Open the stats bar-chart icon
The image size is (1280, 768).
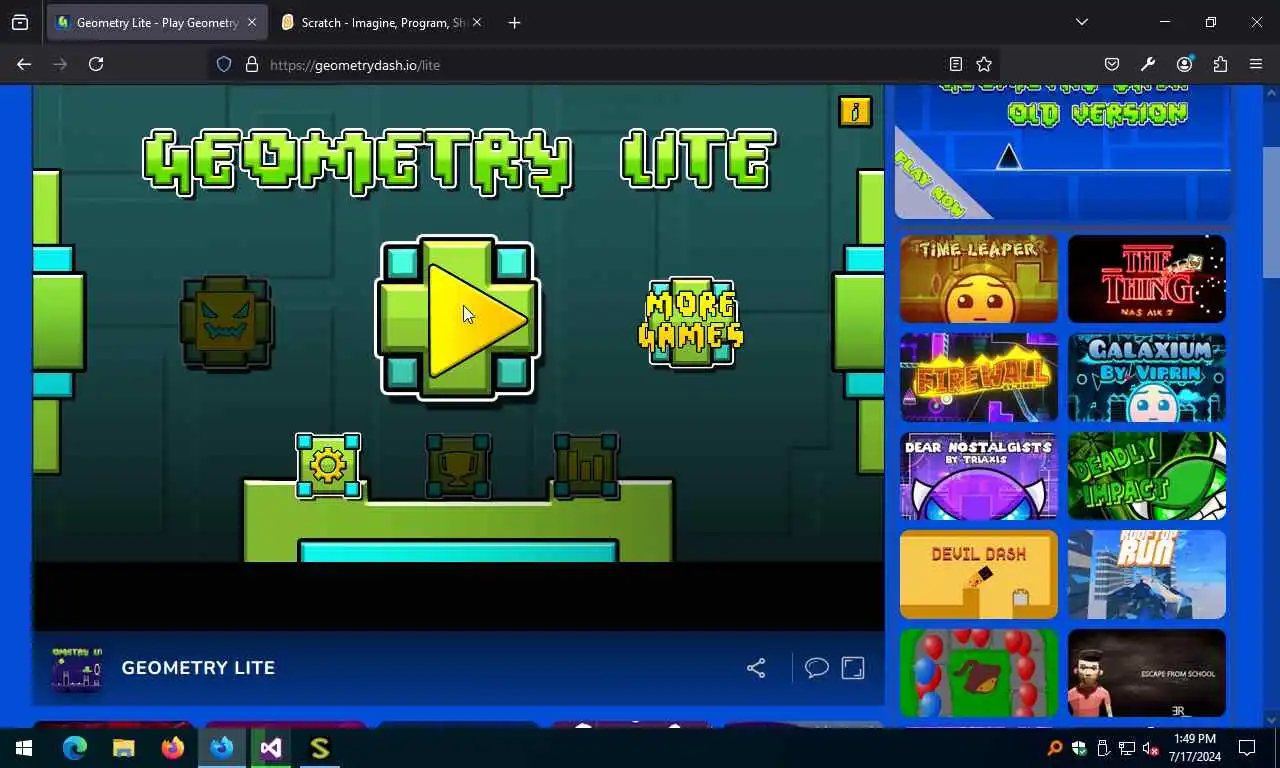[586, 465]
